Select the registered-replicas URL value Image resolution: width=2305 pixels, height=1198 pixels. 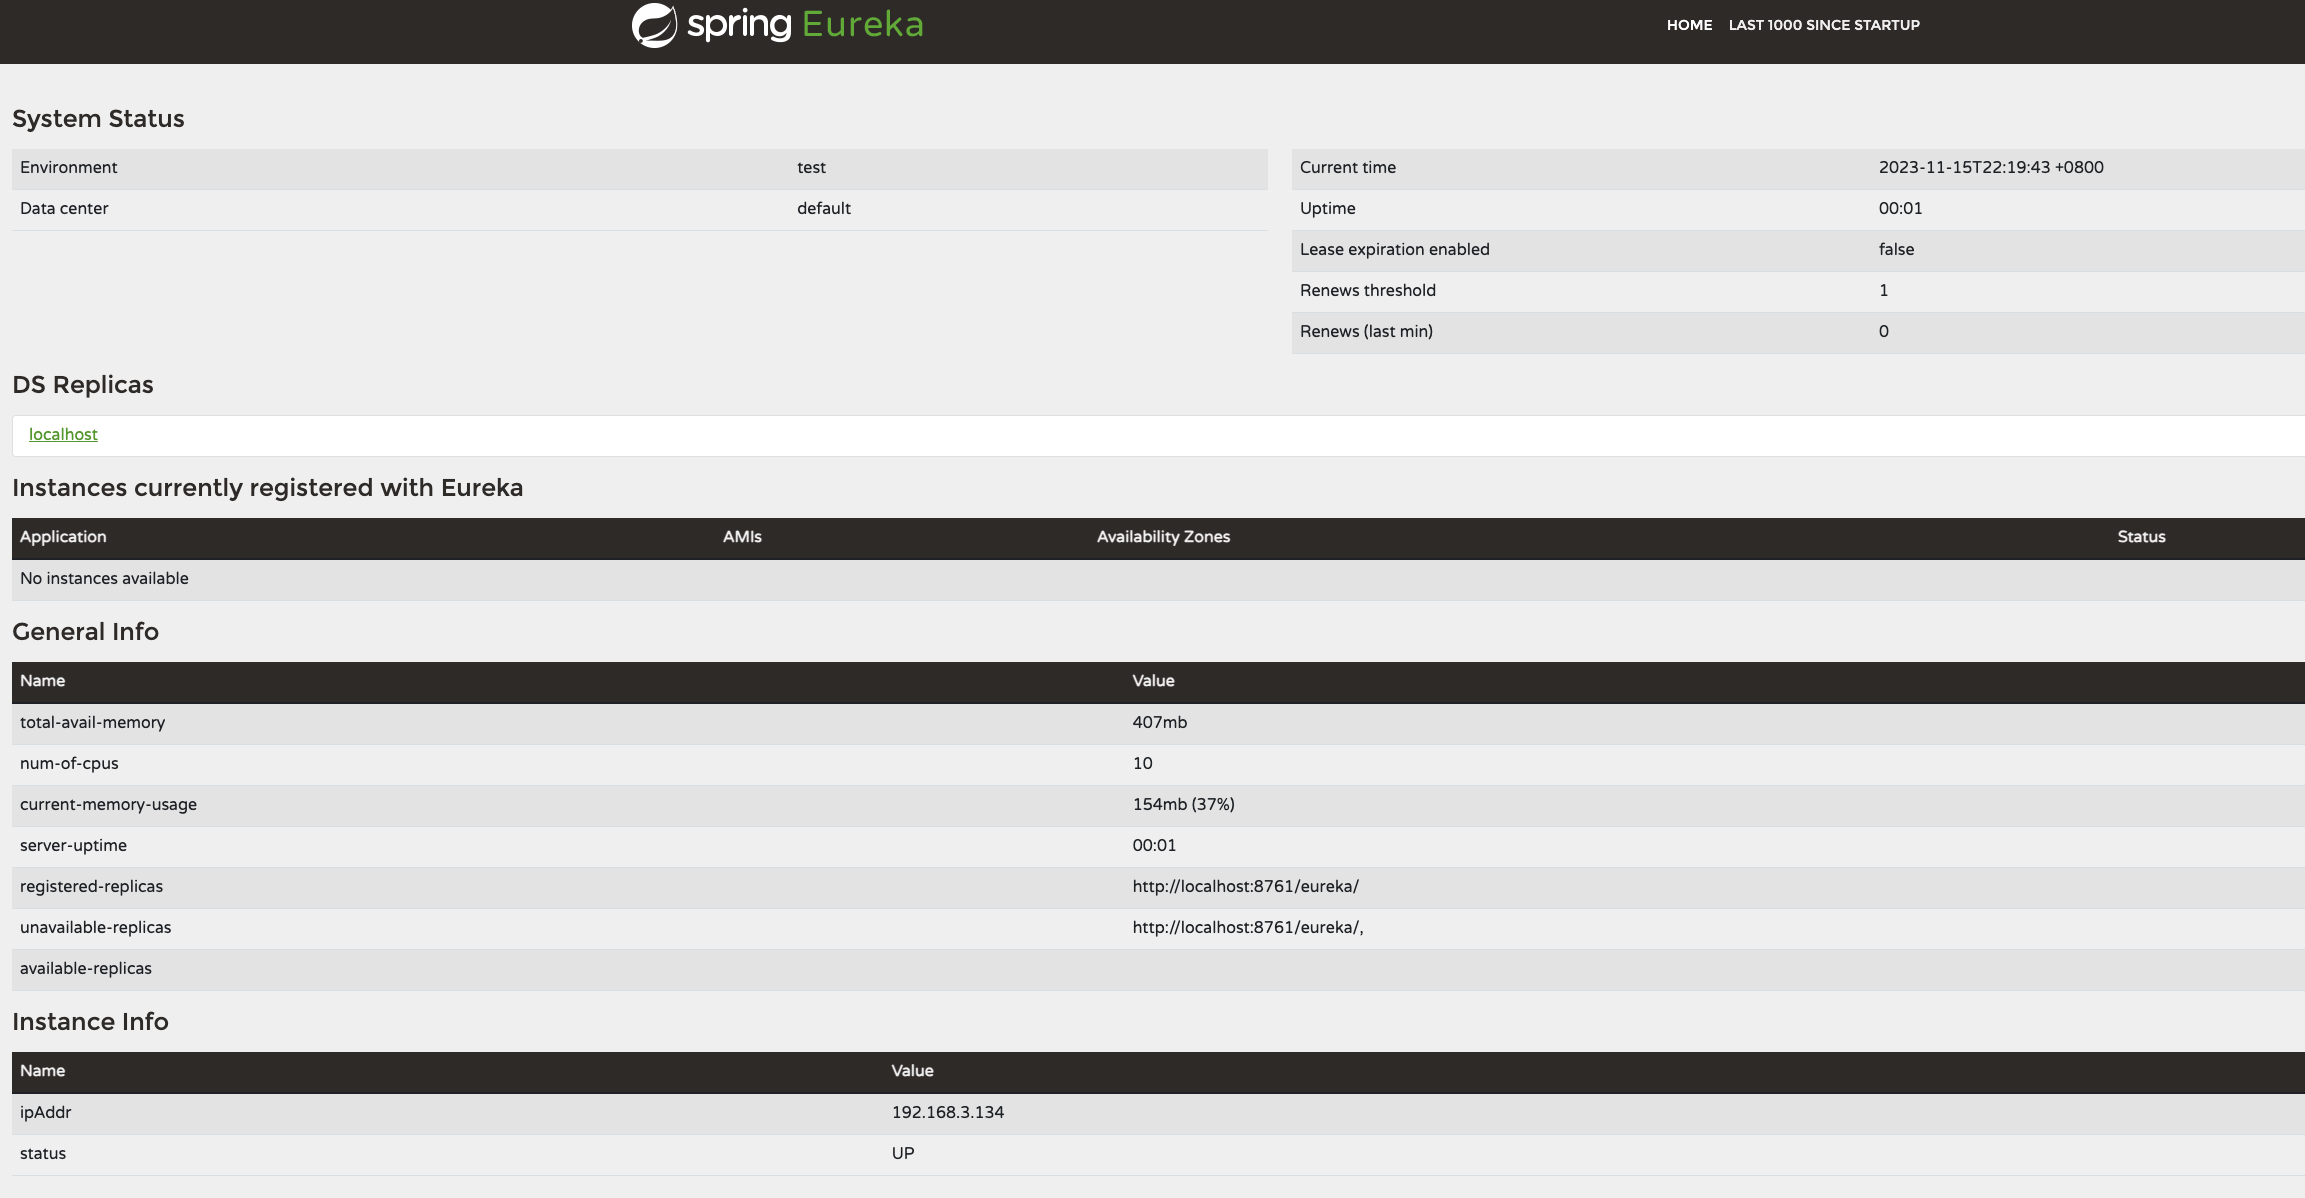pos(1245,886)
